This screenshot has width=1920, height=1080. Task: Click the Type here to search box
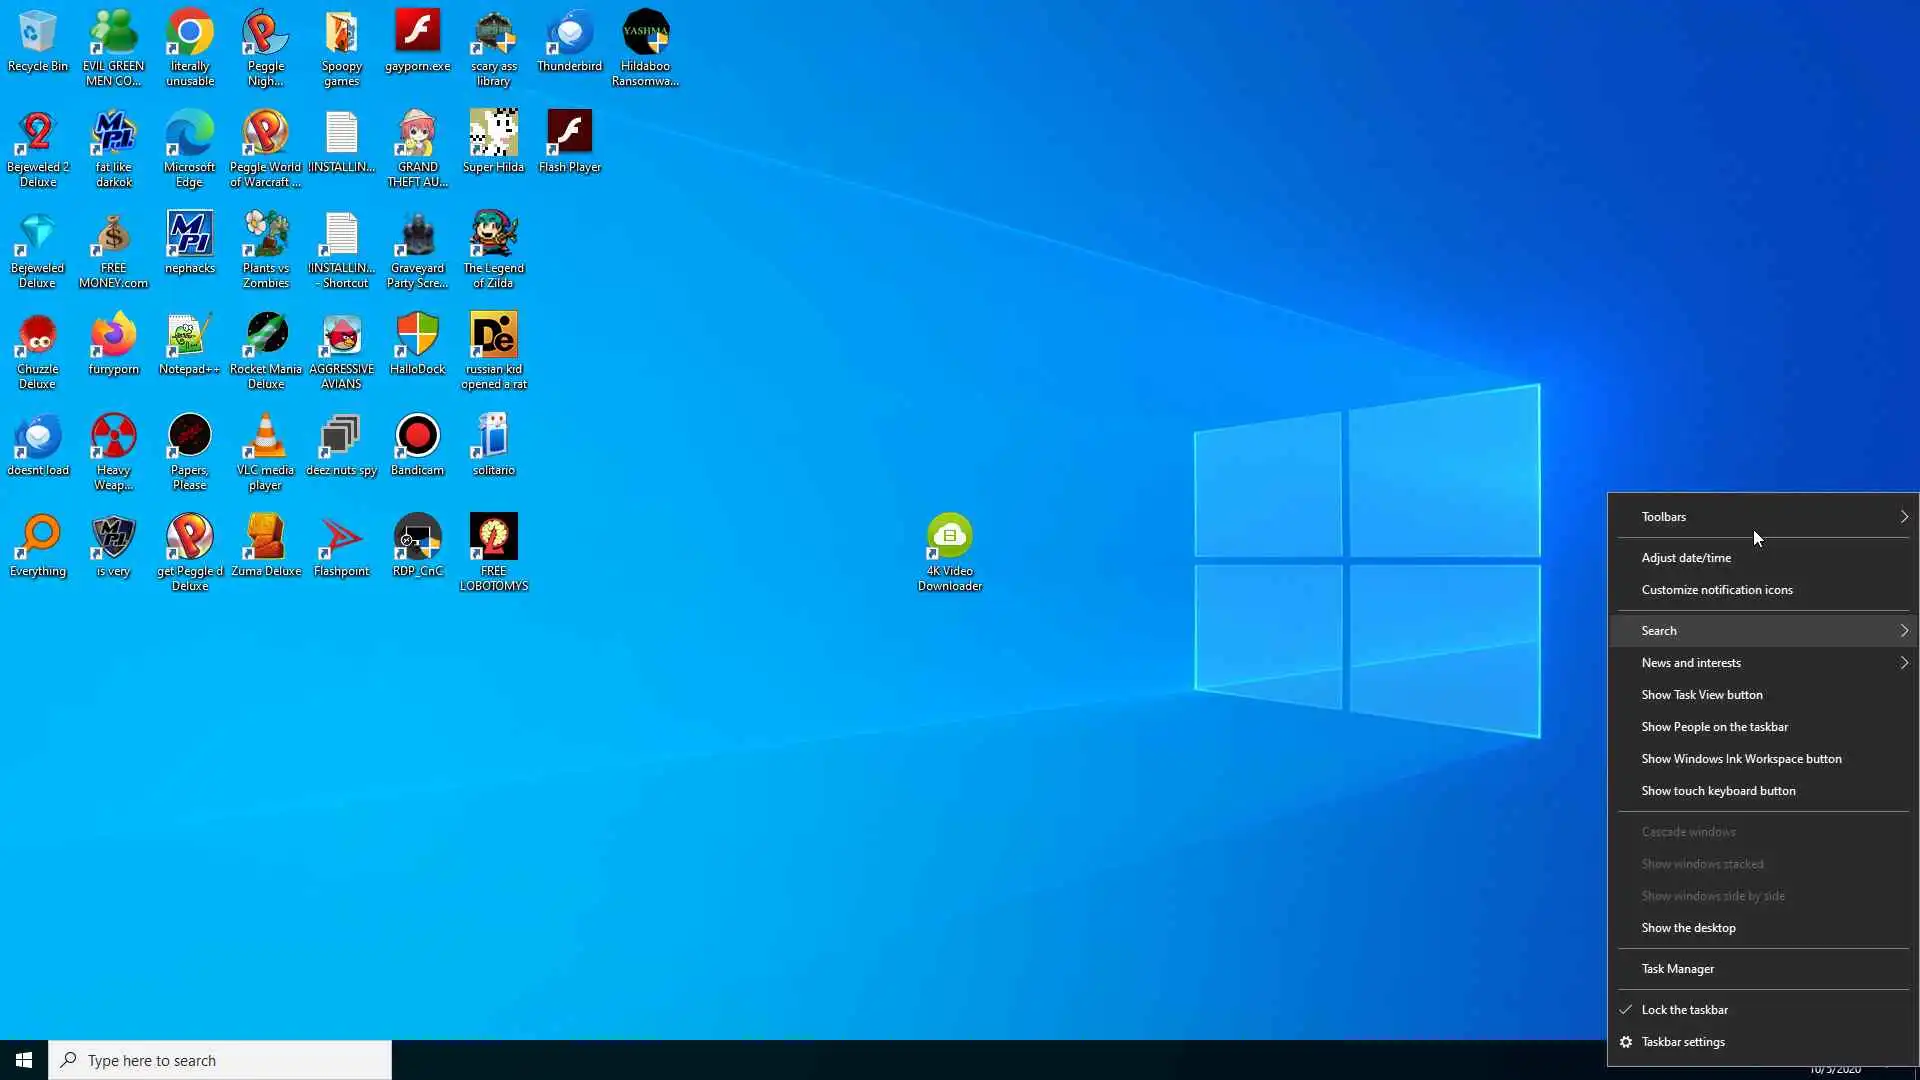[x=220, y=1060]
